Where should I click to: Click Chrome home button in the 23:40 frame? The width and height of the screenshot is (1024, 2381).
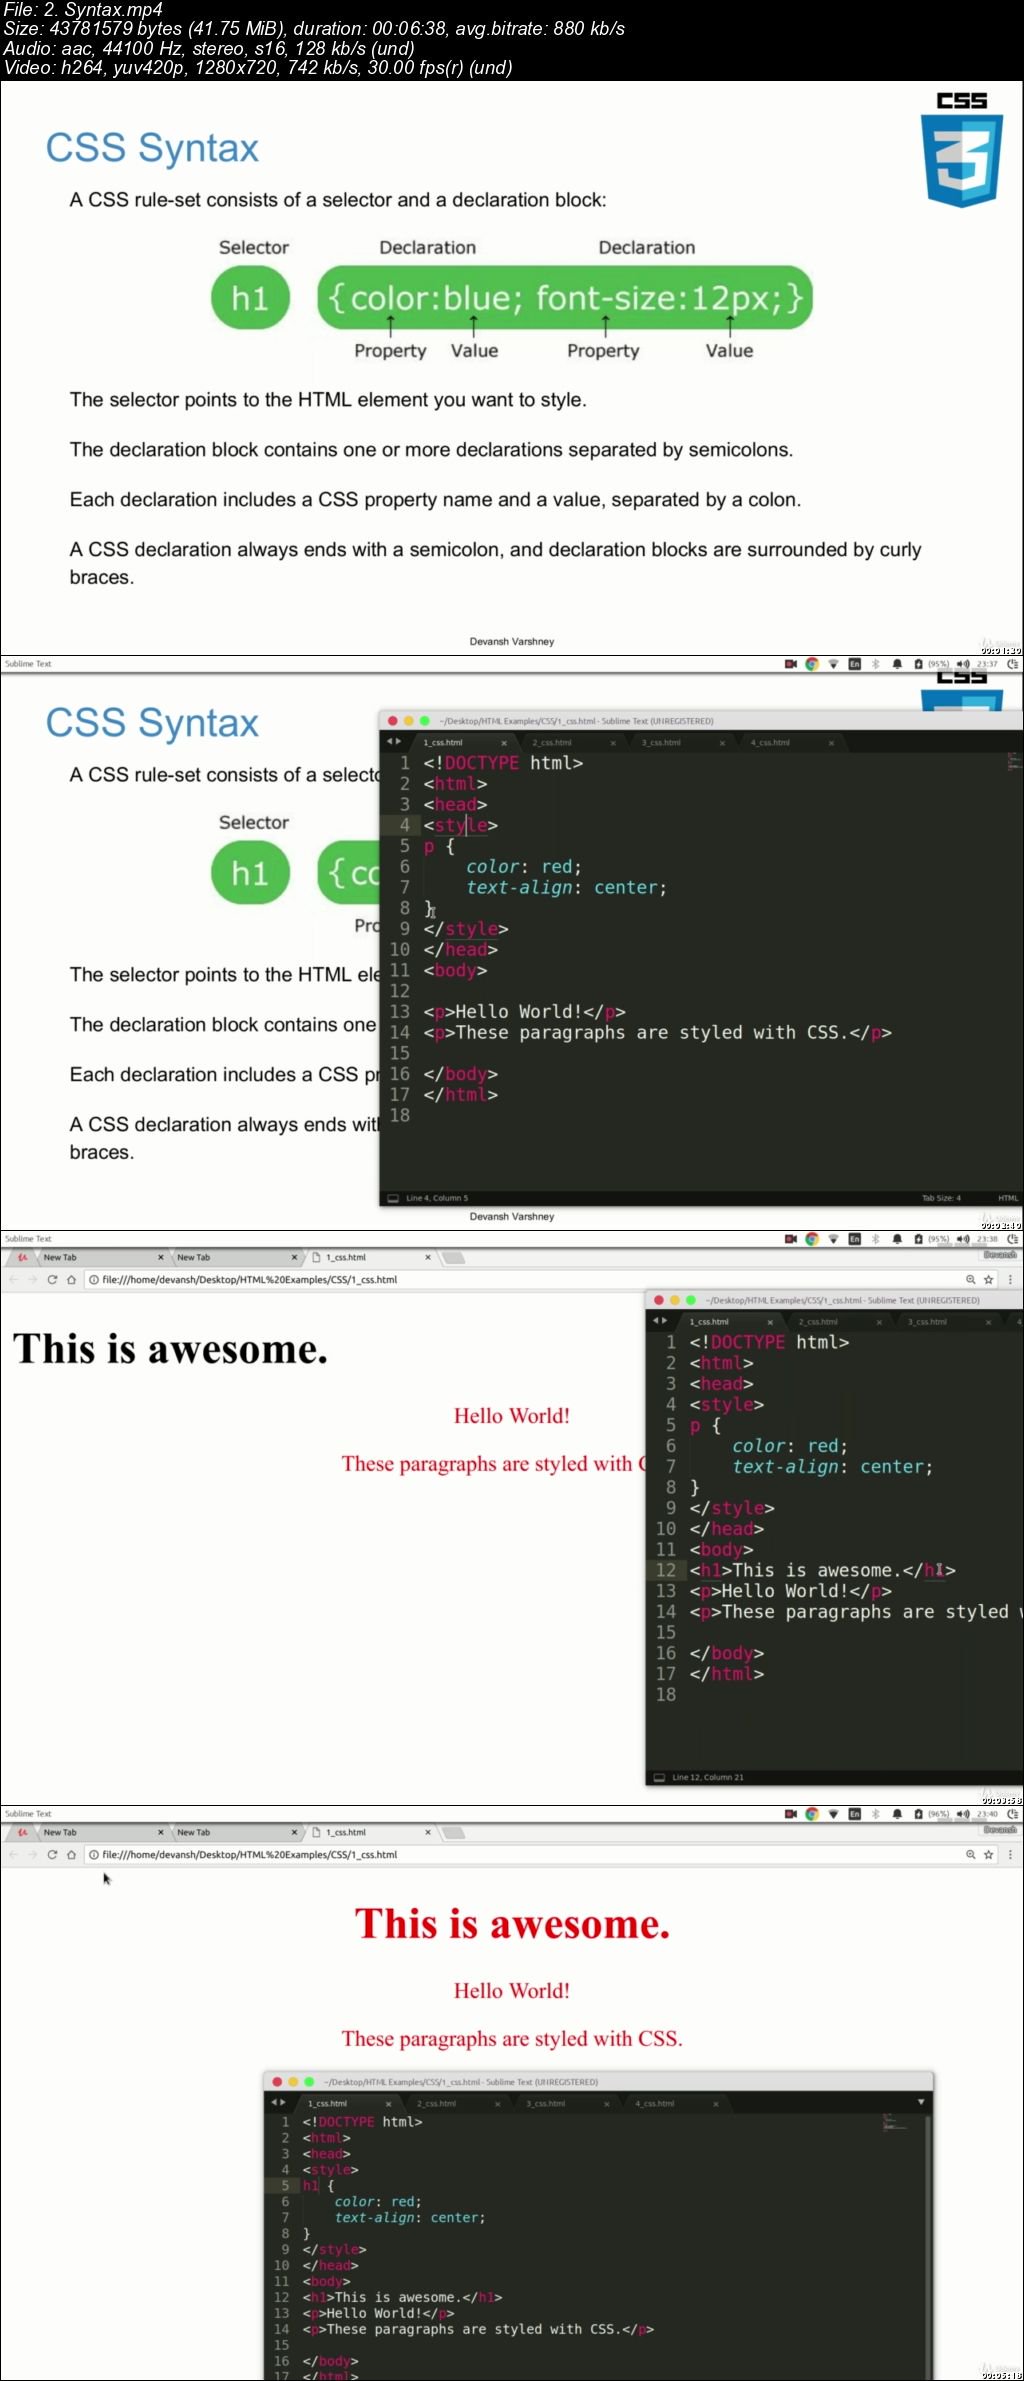[71, 1854]
